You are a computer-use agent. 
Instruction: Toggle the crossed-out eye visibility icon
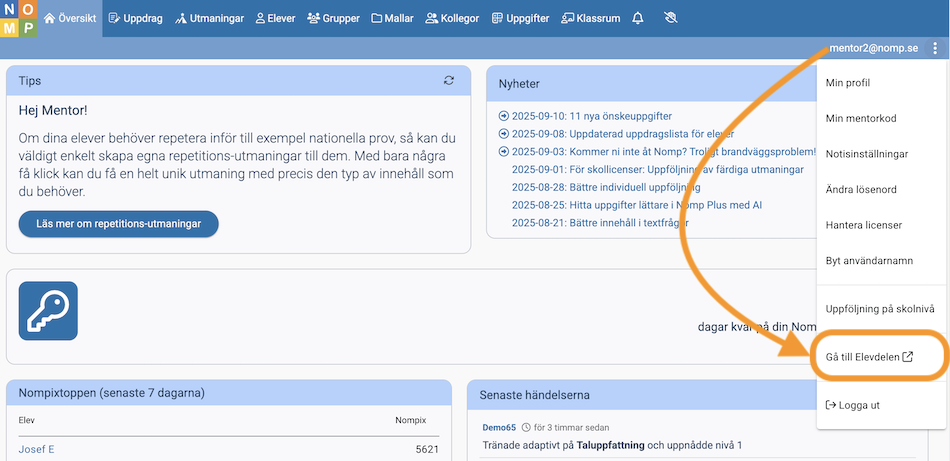click(670, 18)
